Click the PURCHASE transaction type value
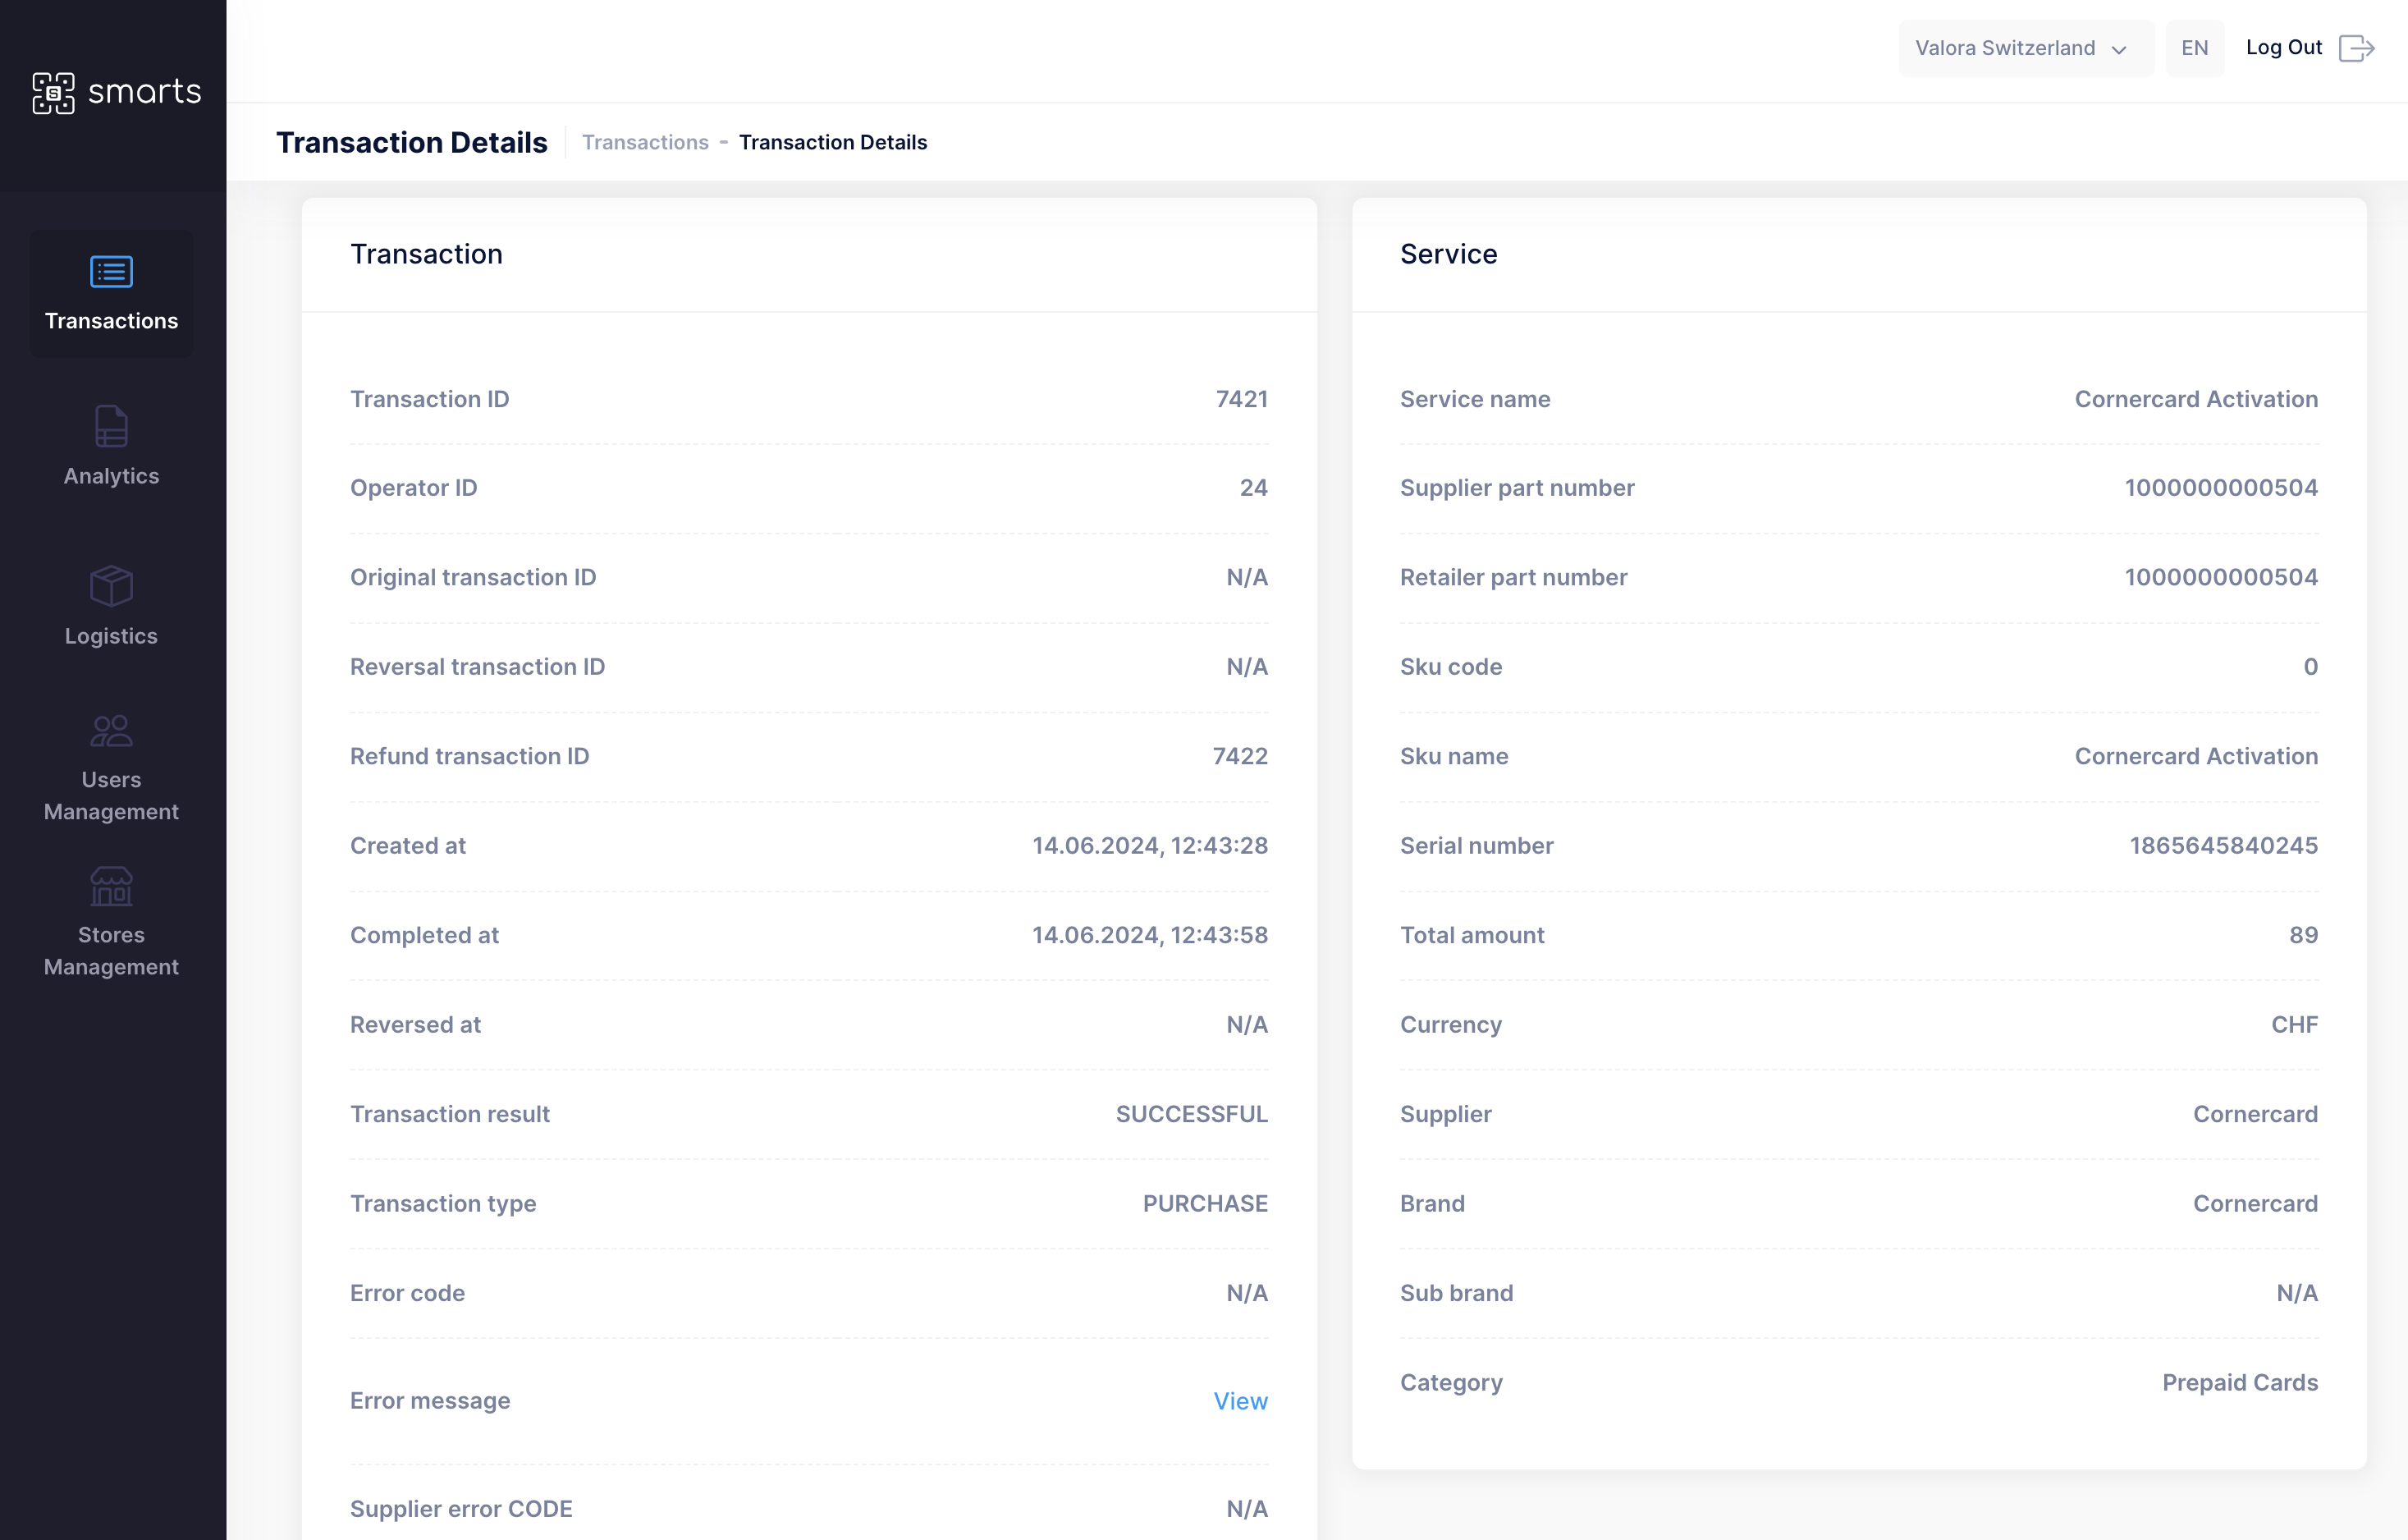 1205,1204
